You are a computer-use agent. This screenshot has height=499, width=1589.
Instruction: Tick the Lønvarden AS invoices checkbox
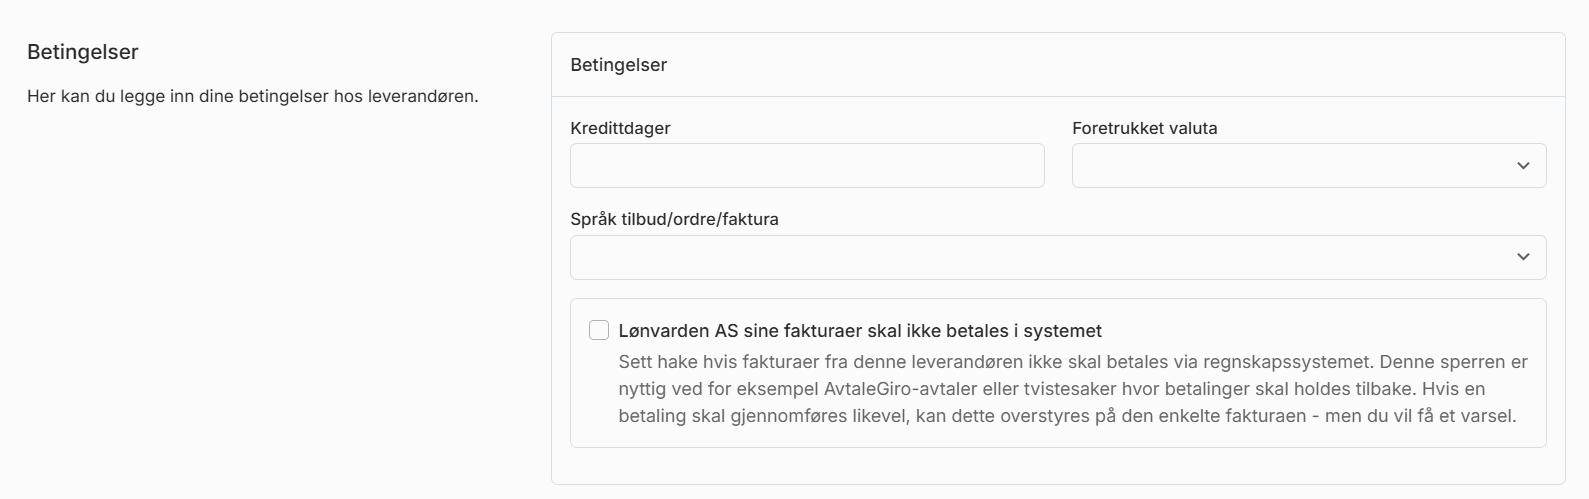(x=599, y=330)
